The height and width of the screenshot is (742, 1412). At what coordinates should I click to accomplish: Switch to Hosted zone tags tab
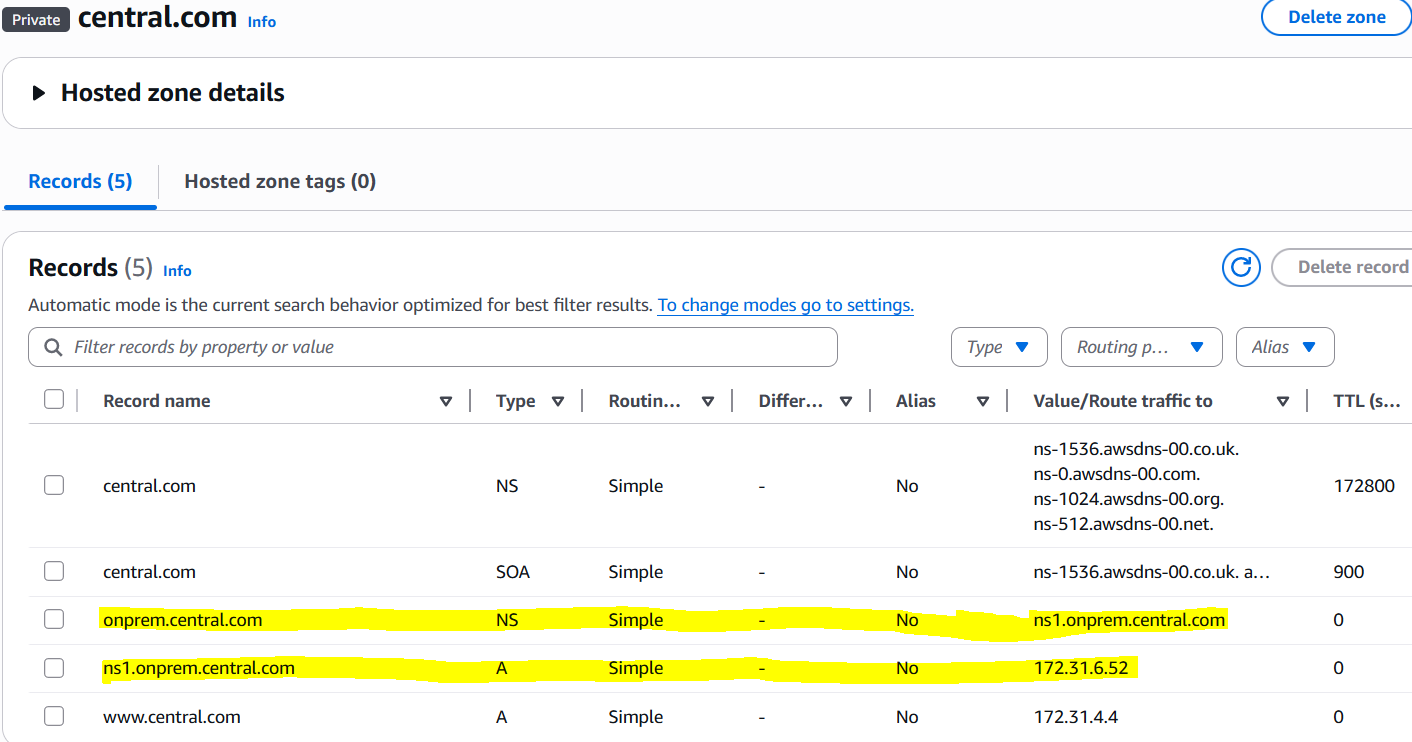280,181
